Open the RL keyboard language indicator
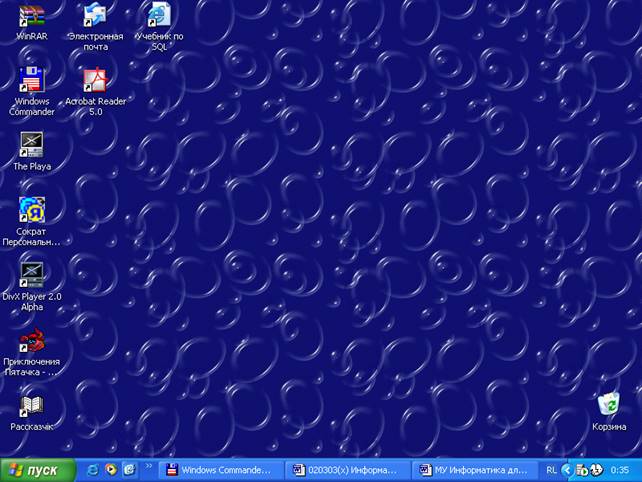This screenshot has width=642, height=482. pos(551,470)
